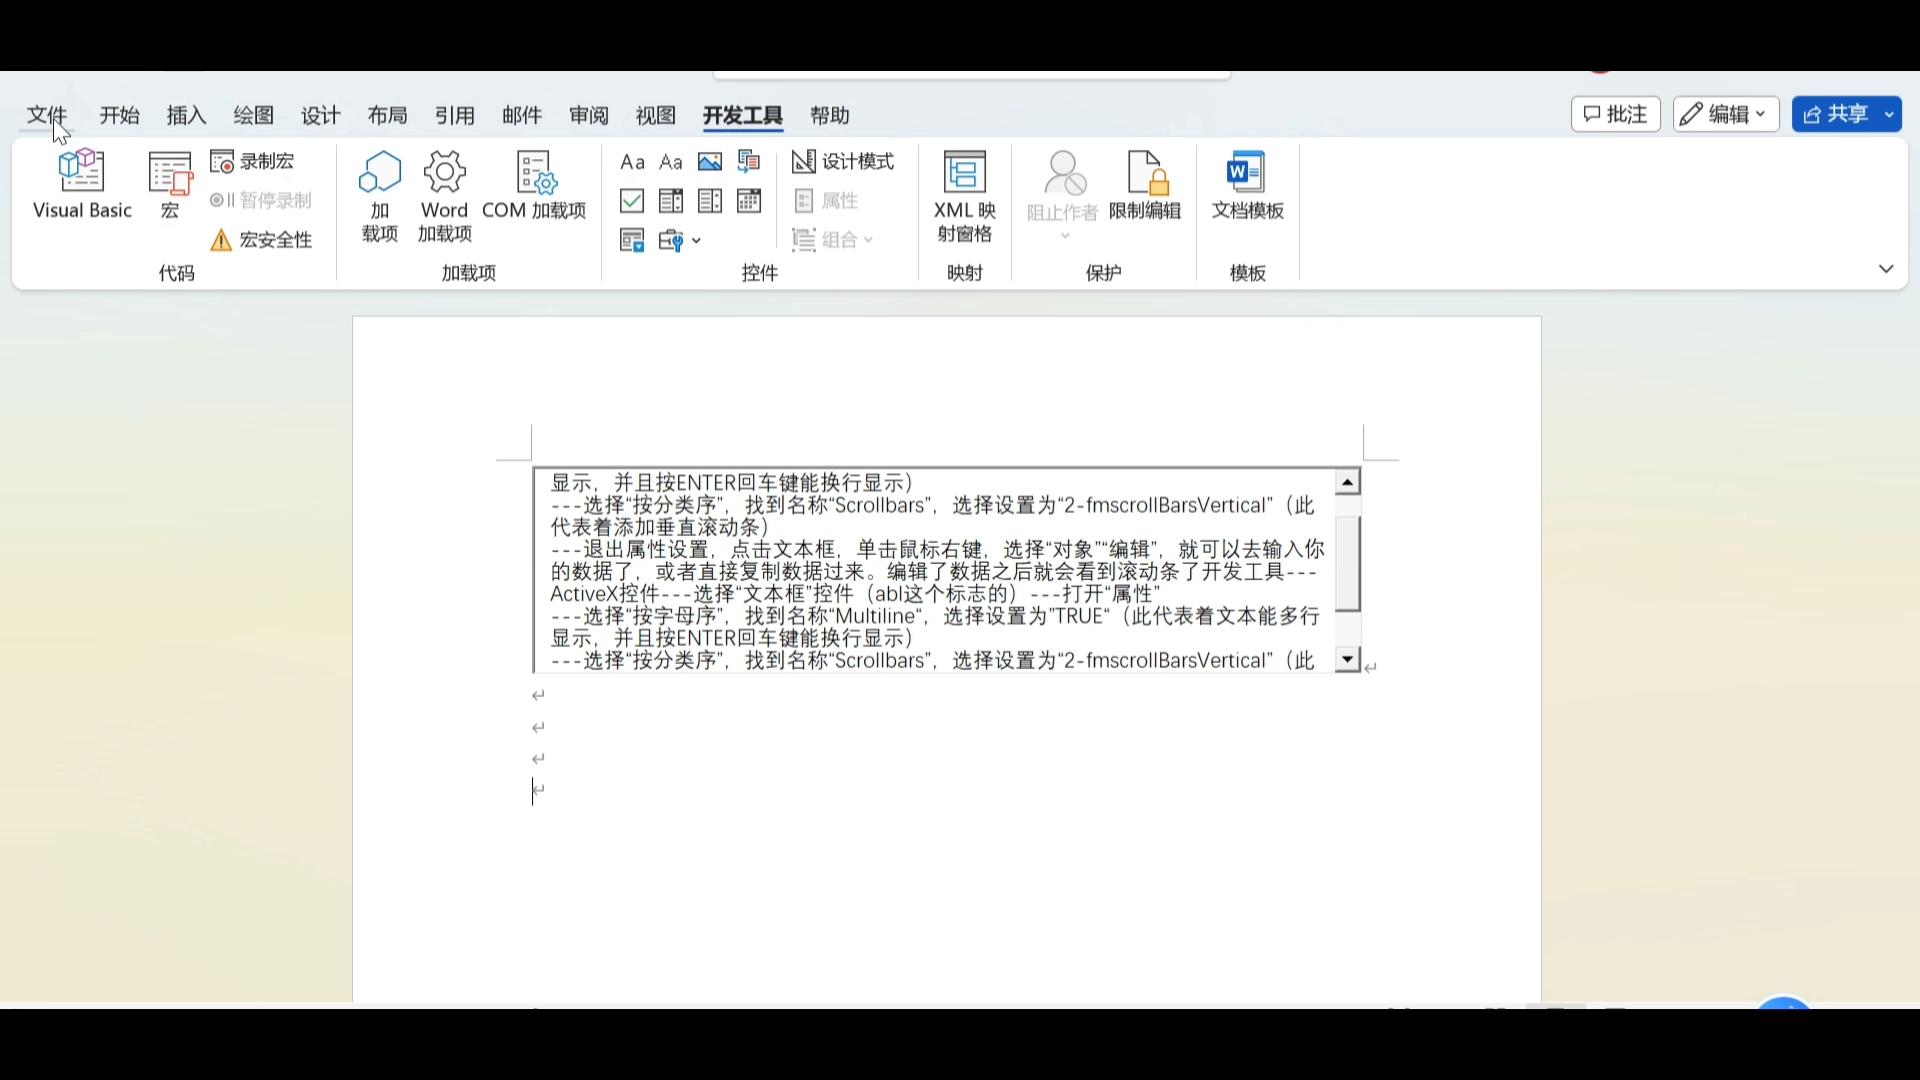Screen dimensions: 1920x1080
Task: Open the 加载项 add-ins store
Action: coord(380,197)
